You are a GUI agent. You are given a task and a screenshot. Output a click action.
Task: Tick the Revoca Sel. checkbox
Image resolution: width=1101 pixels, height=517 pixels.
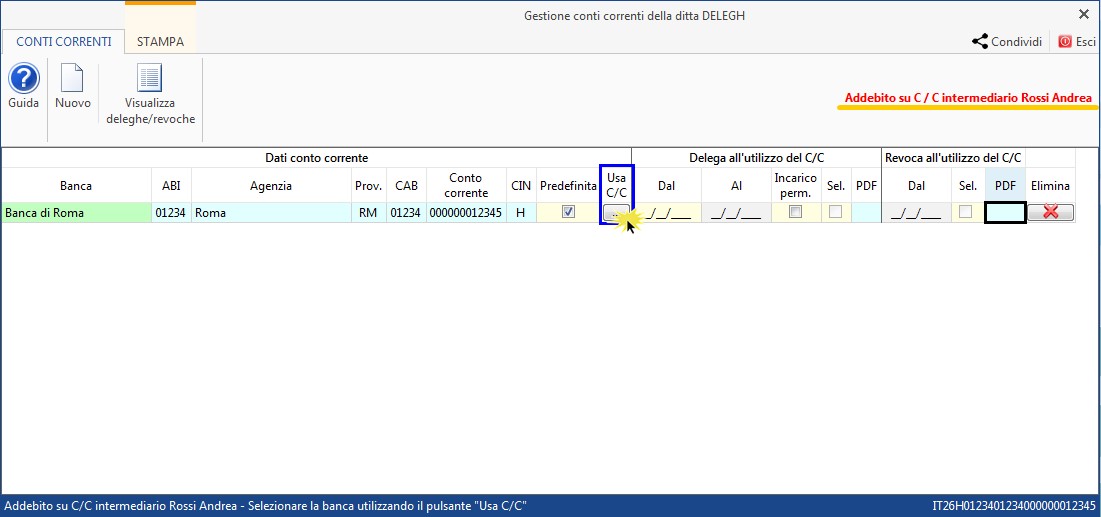tap(966, 212)
